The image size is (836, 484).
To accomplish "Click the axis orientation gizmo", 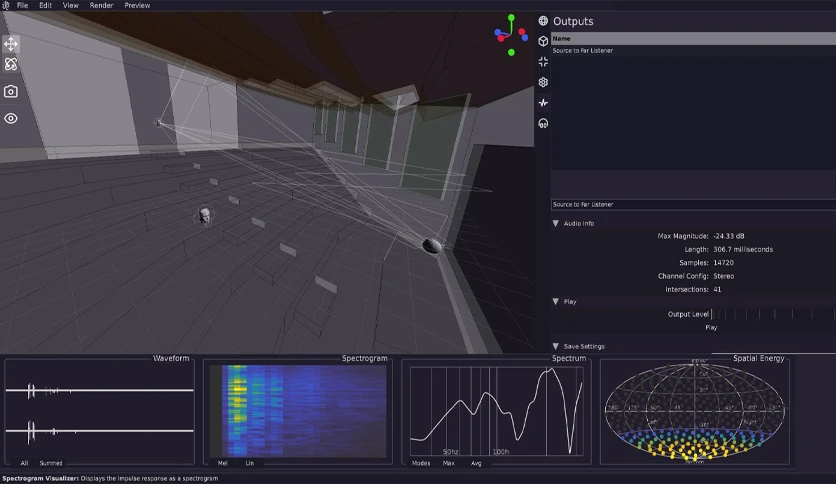I will click(511, 35).
